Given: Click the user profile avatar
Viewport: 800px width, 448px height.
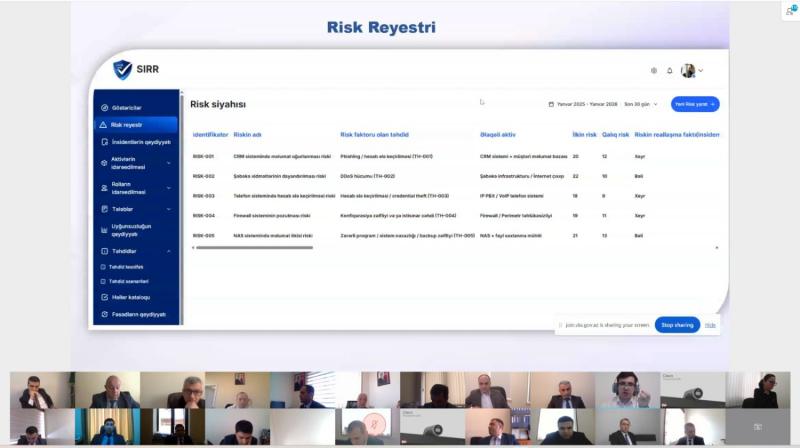Looking at the screenshot, I should pyautogui.click(x=688, y=71).
